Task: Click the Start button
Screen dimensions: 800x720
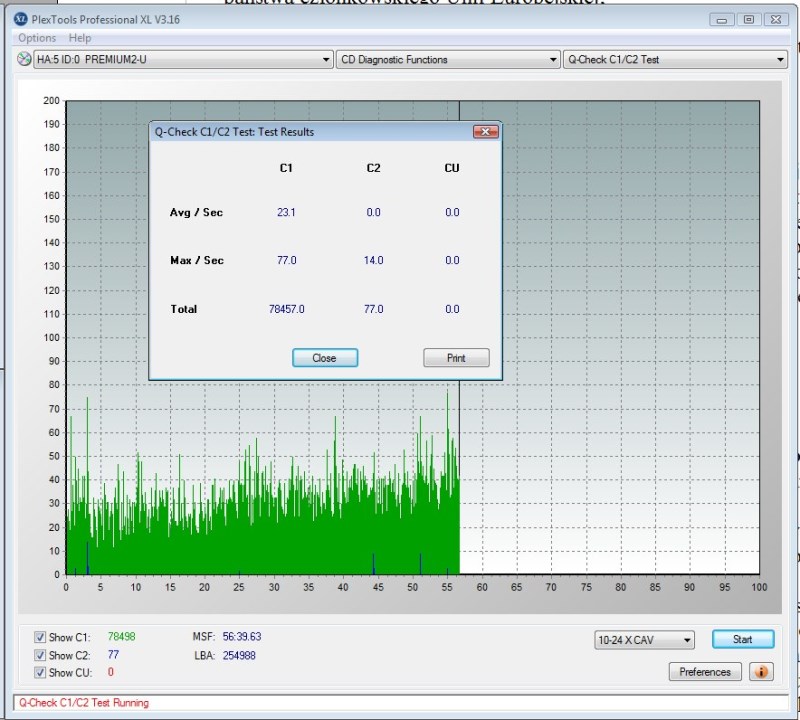Action: pos(743,639)
